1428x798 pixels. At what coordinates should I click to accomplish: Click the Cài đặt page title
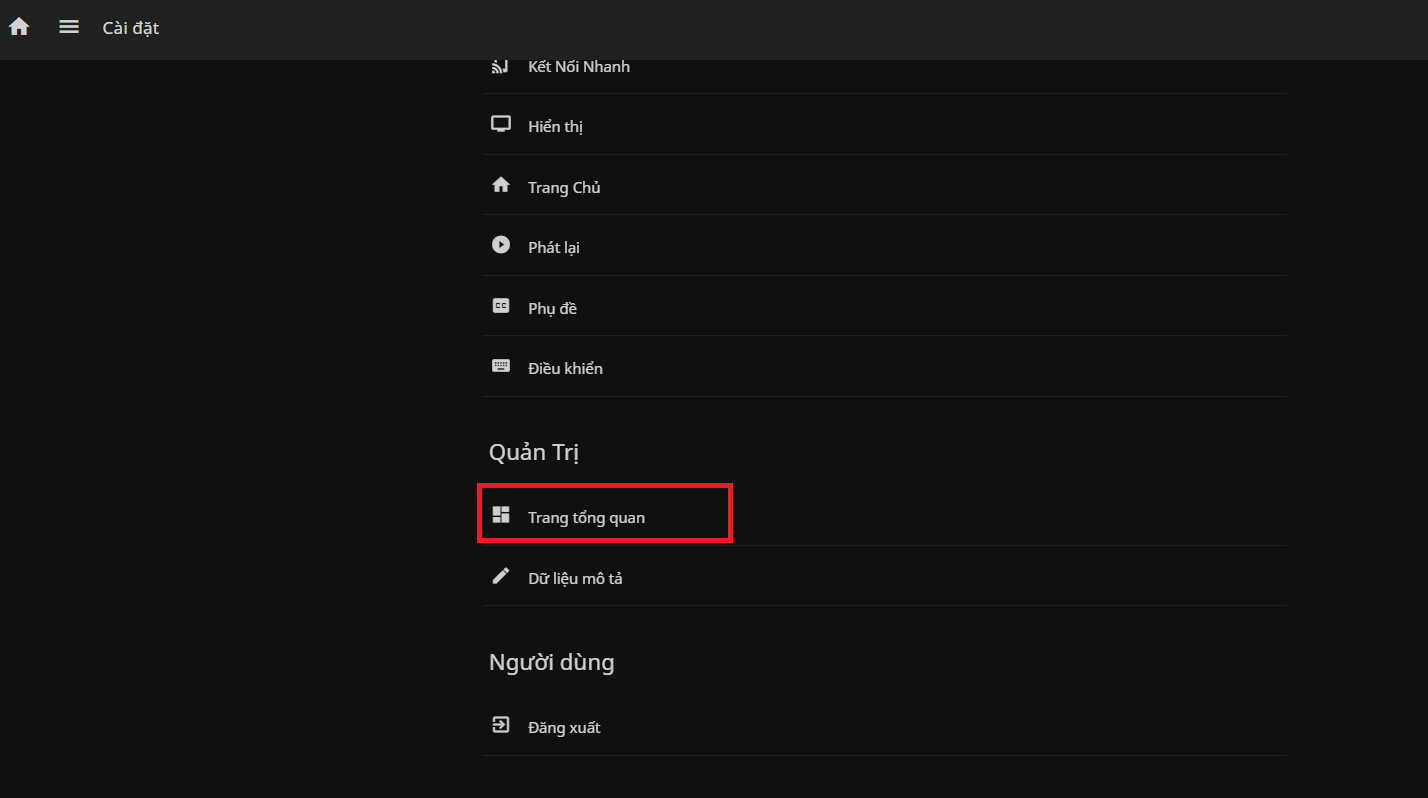pos(131,28)
